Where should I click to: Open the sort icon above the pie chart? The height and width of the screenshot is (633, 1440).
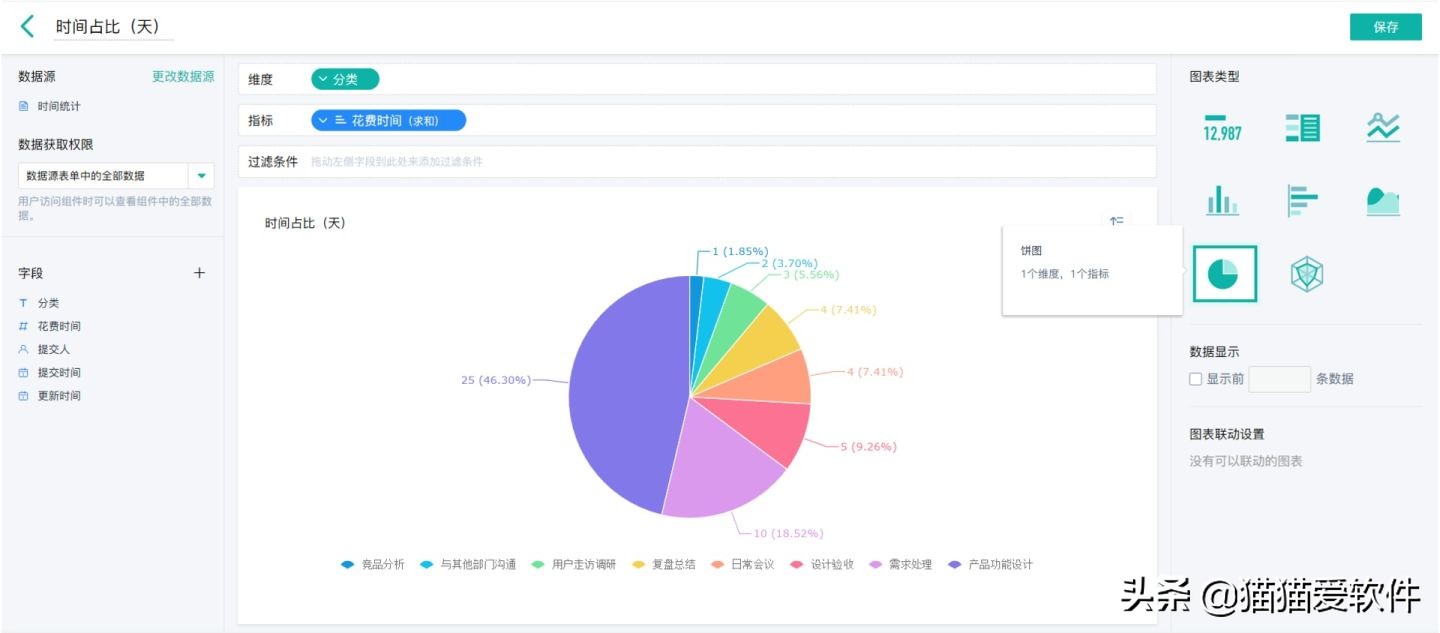[1116, 222]
